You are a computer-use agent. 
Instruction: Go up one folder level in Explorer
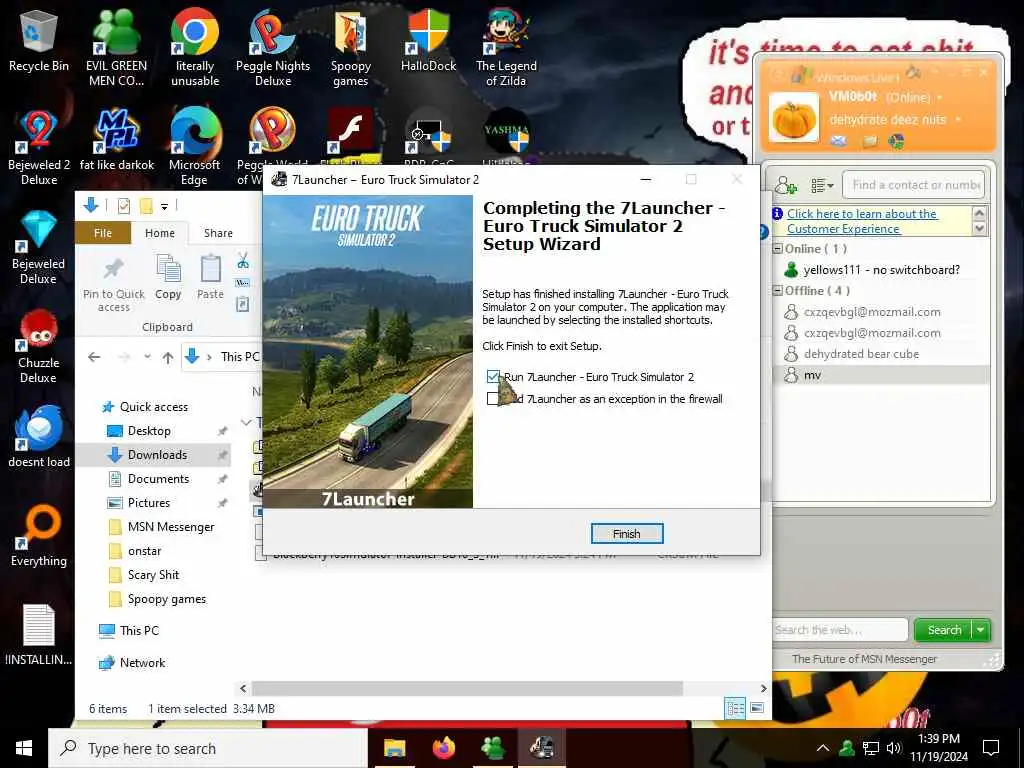[168, 357]
